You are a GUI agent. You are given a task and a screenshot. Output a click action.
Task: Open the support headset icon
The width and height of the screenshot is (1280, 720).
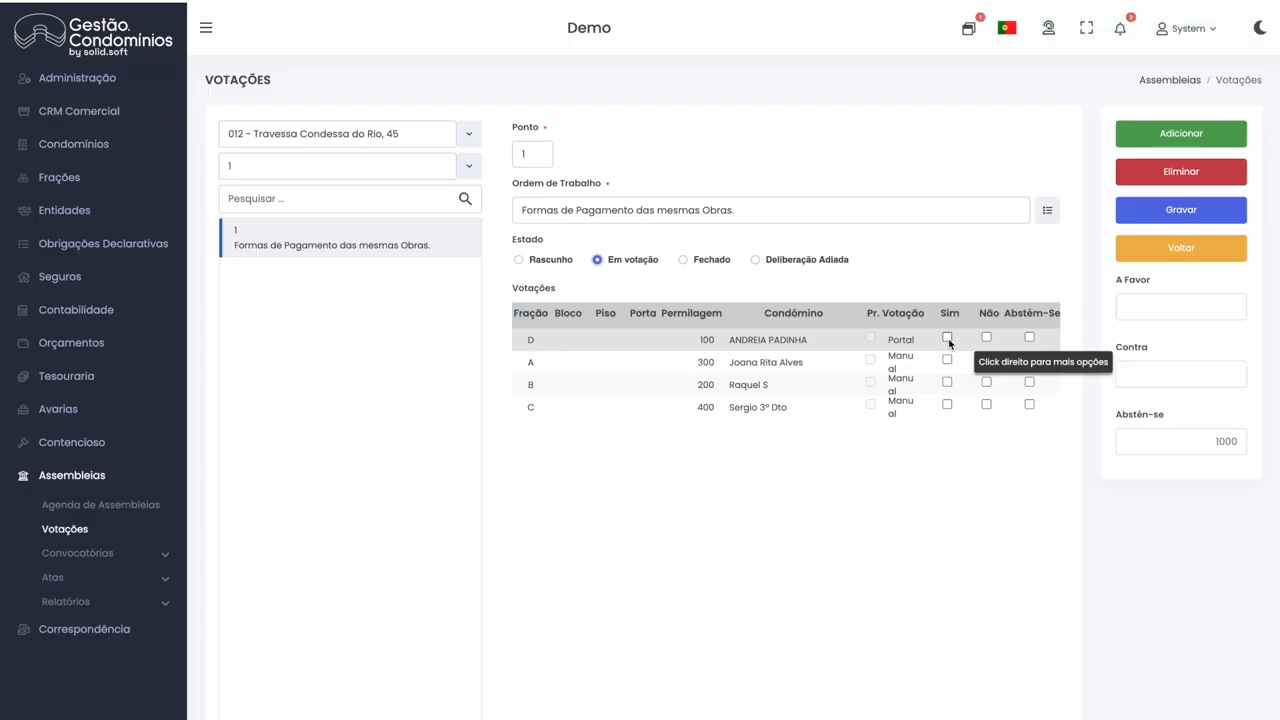[1048, 28]
